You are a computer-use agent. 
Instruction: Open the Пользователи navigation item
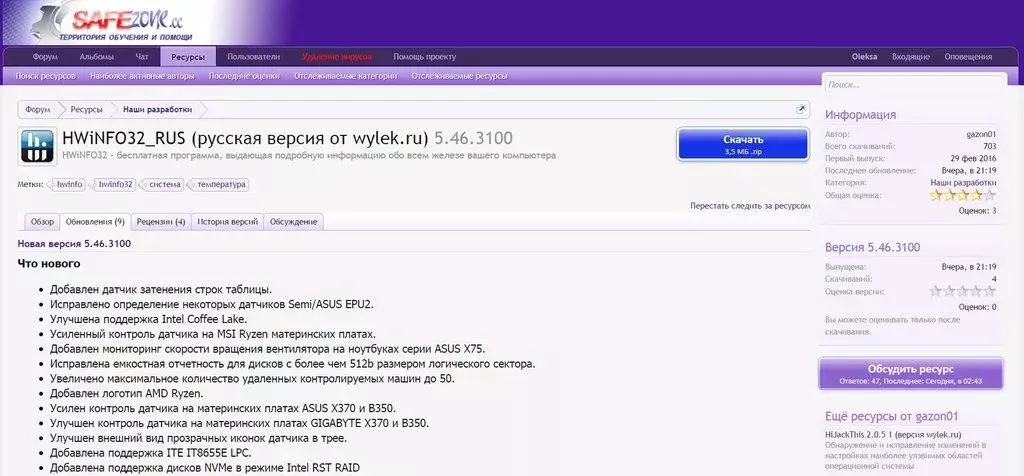[253, 57]
